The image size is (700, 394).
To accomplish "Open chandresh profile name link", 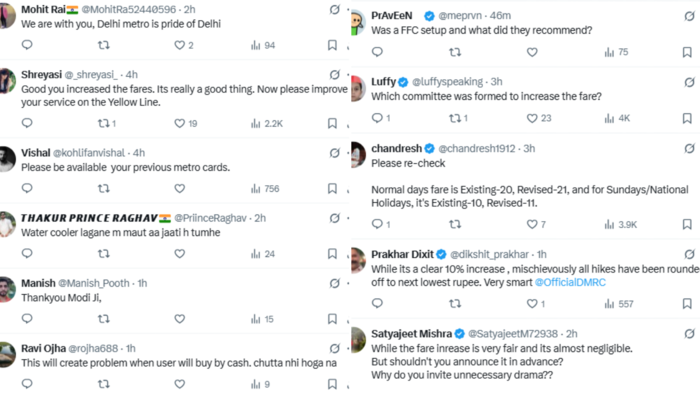I will pyautogui.click(x=396, y=149).
